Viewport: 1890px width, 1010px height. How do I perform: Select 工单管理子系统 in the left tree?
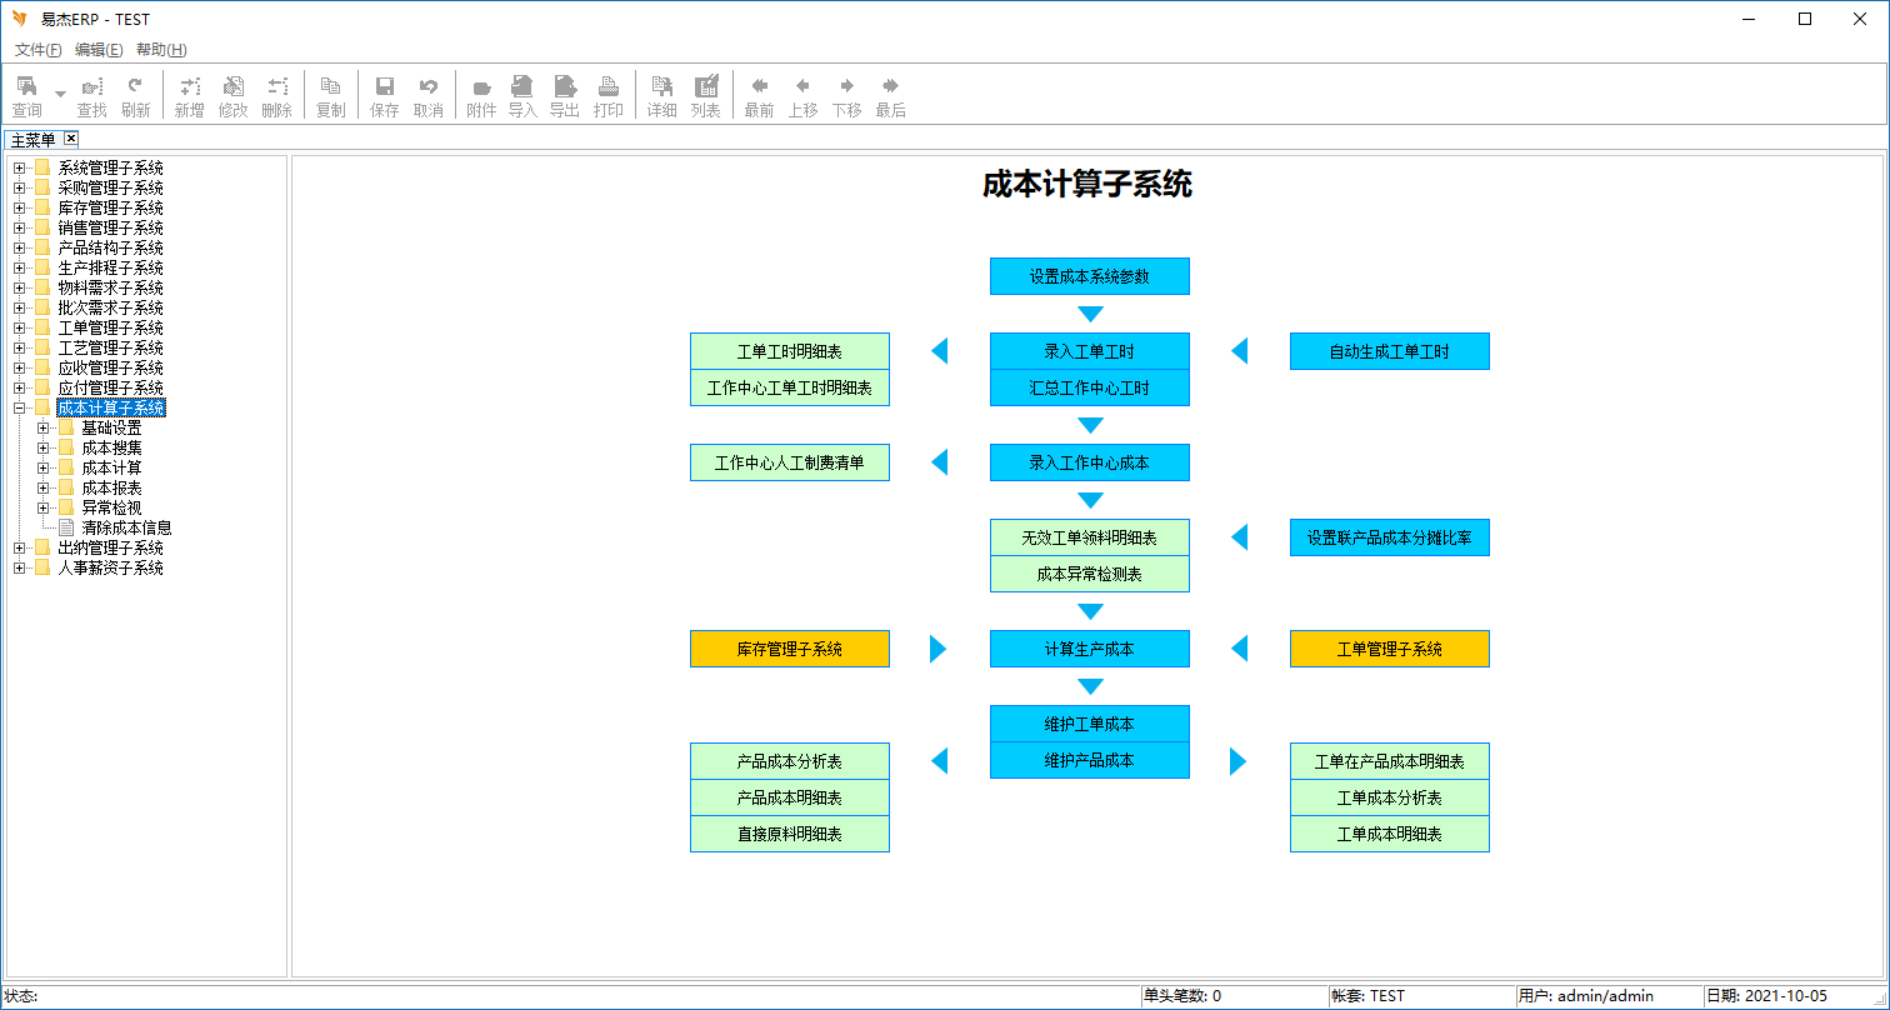point(110,328)
